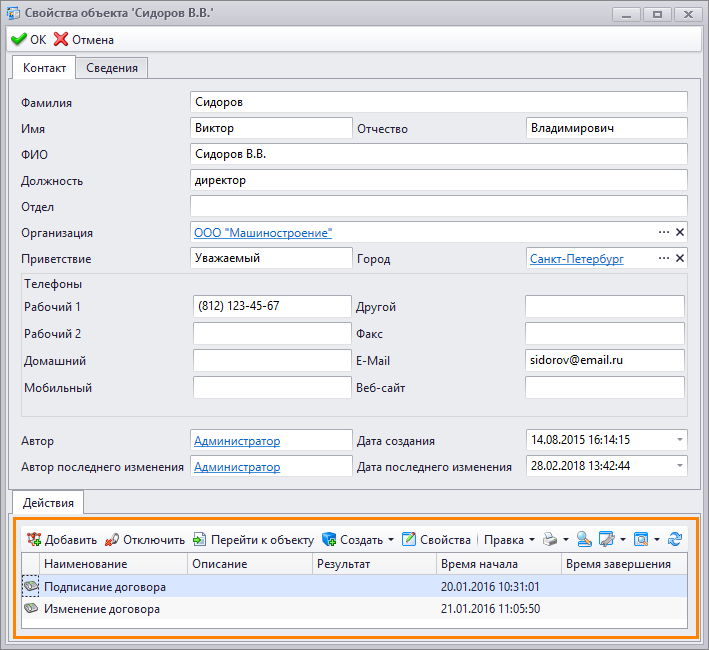Click the green checkmark OK button
Screen dimensions: 709x650
point(28,40)
